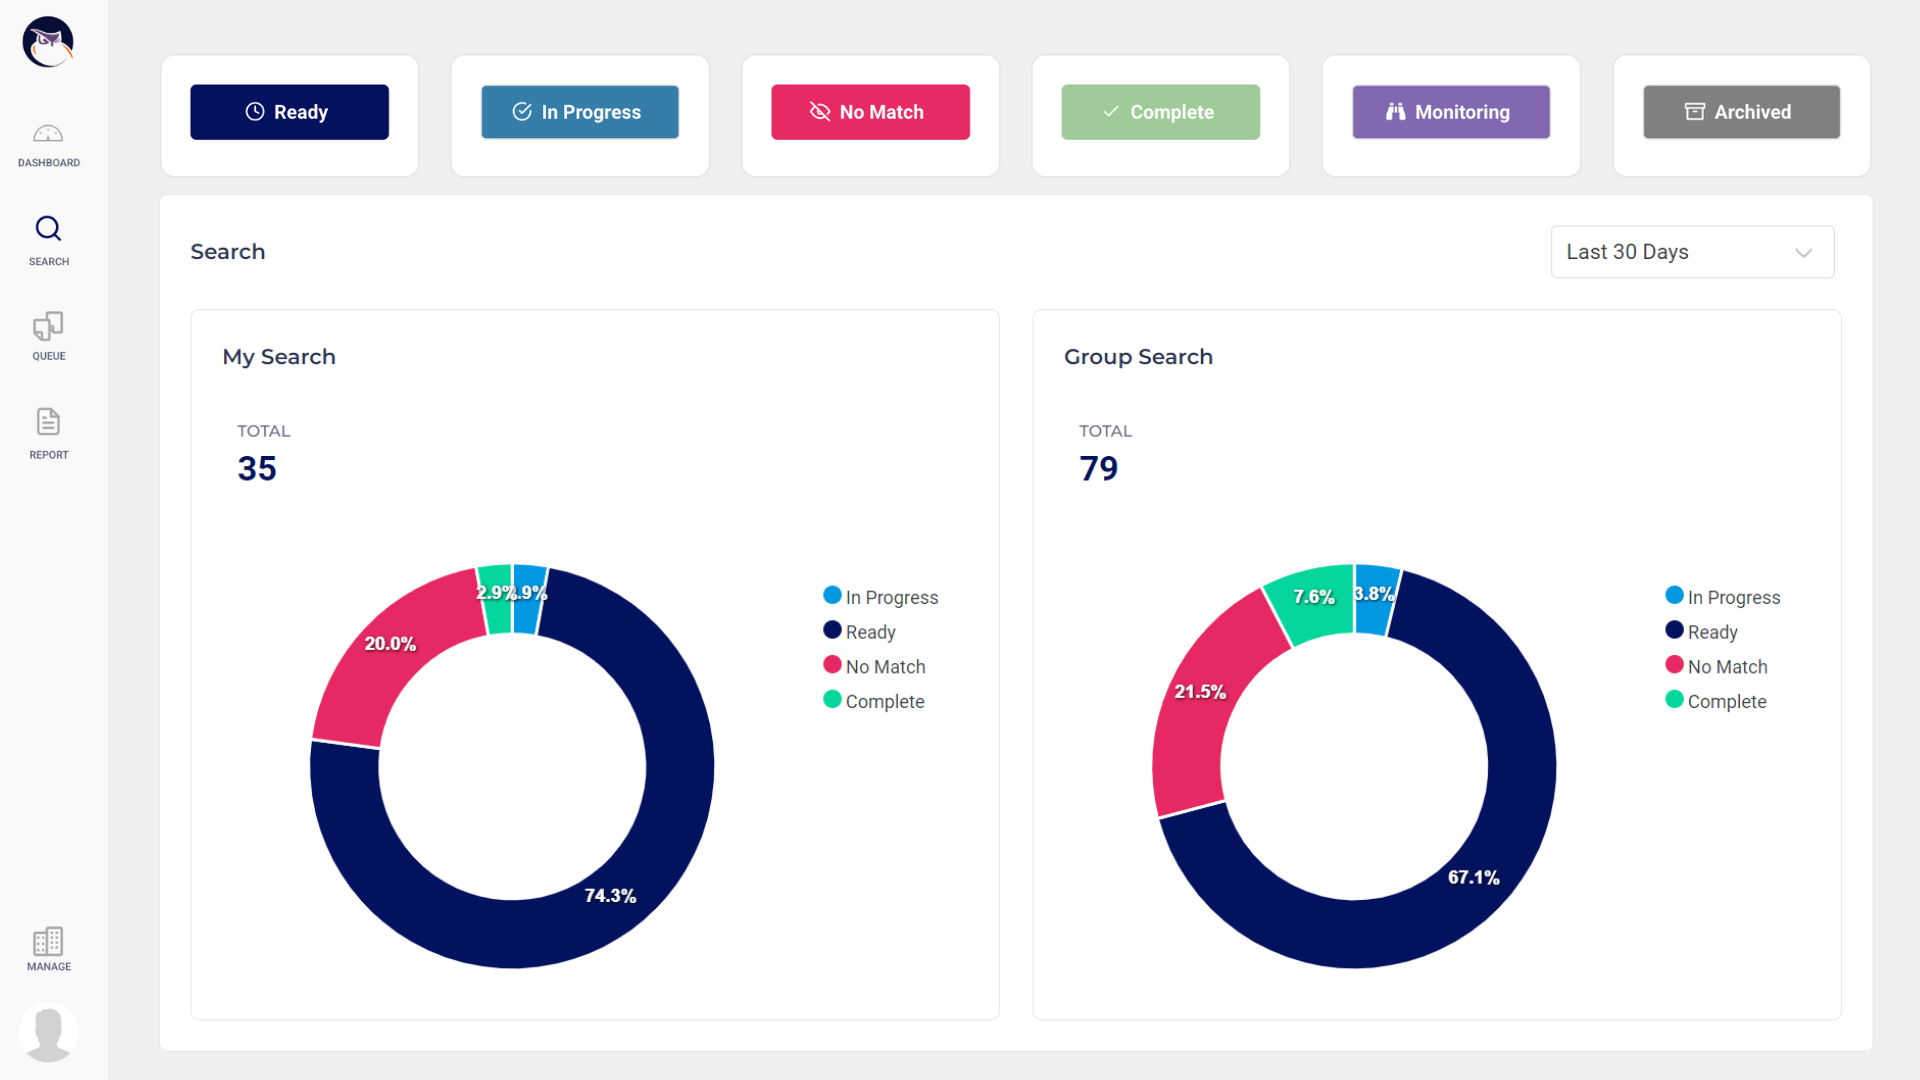Toggle No Match legend in Group Search

[1716, 667]
